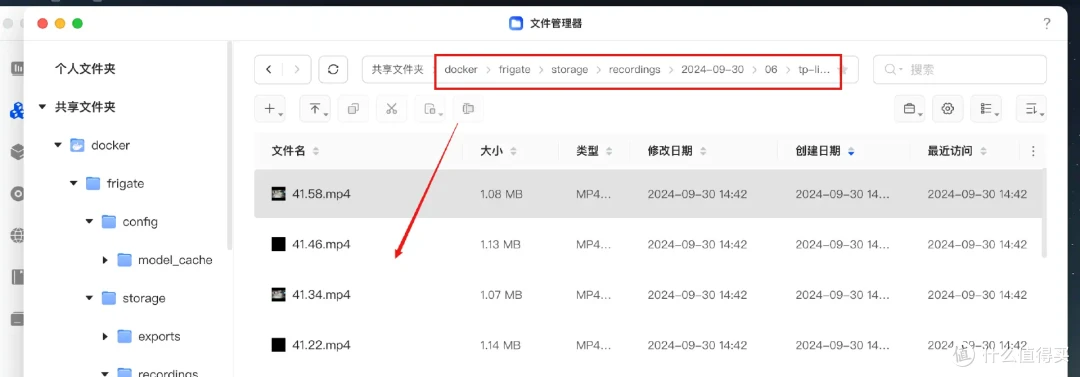Refresh the current folder listing
The image size is (1080, 377).
coord(333,69)
